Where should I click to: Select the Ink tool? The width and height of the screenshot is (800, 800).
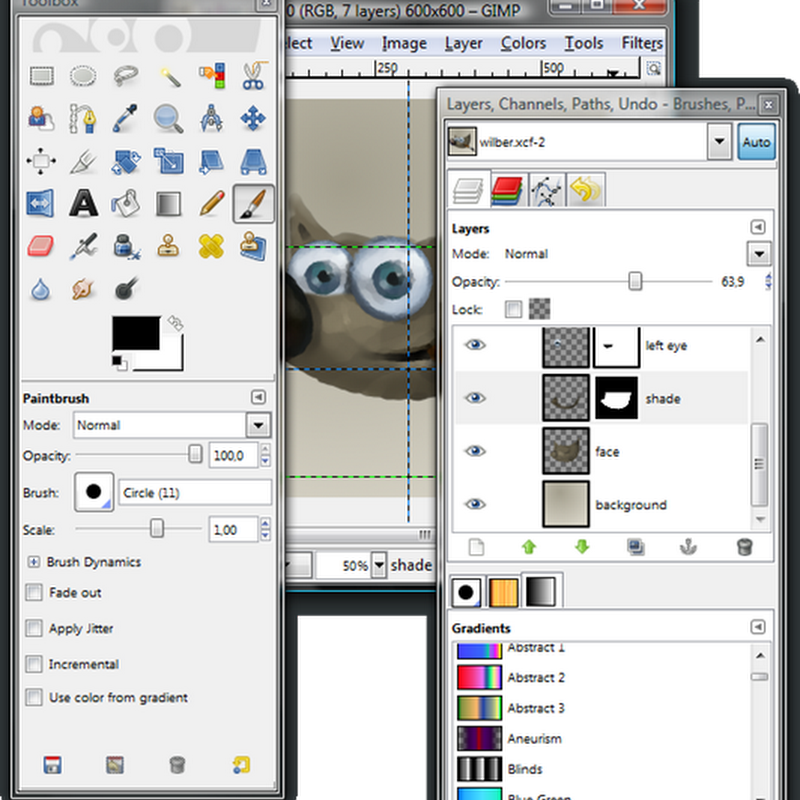pos(126,246)
